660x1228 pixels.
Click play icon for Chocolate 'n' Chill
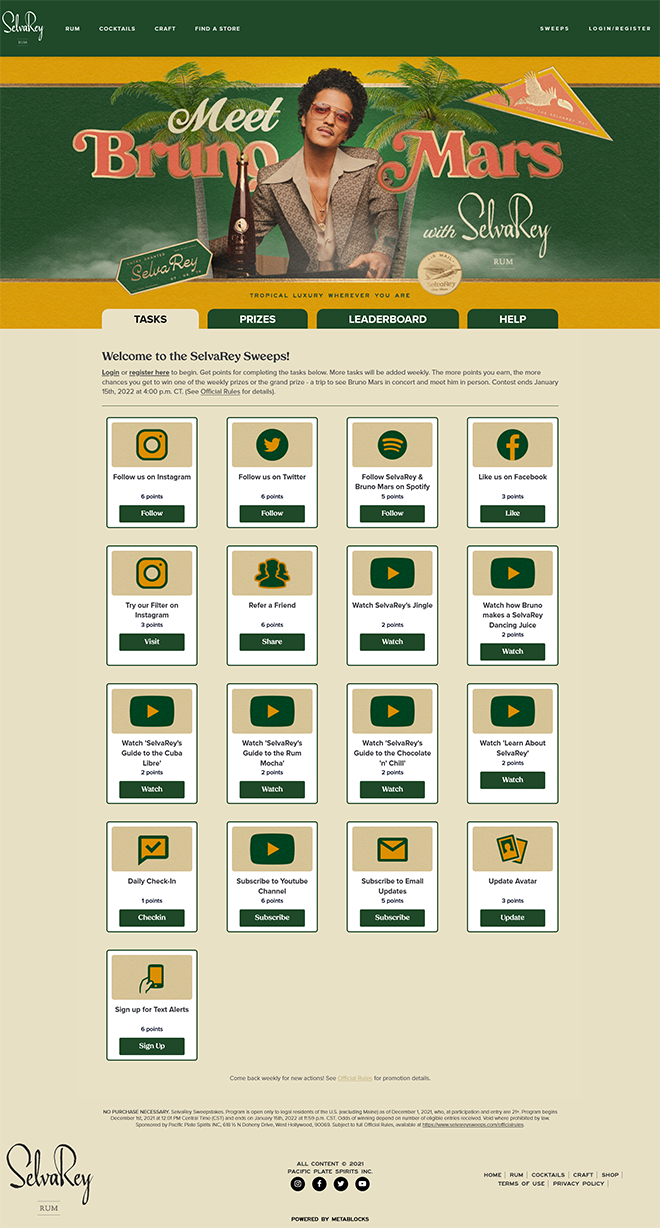392,711
